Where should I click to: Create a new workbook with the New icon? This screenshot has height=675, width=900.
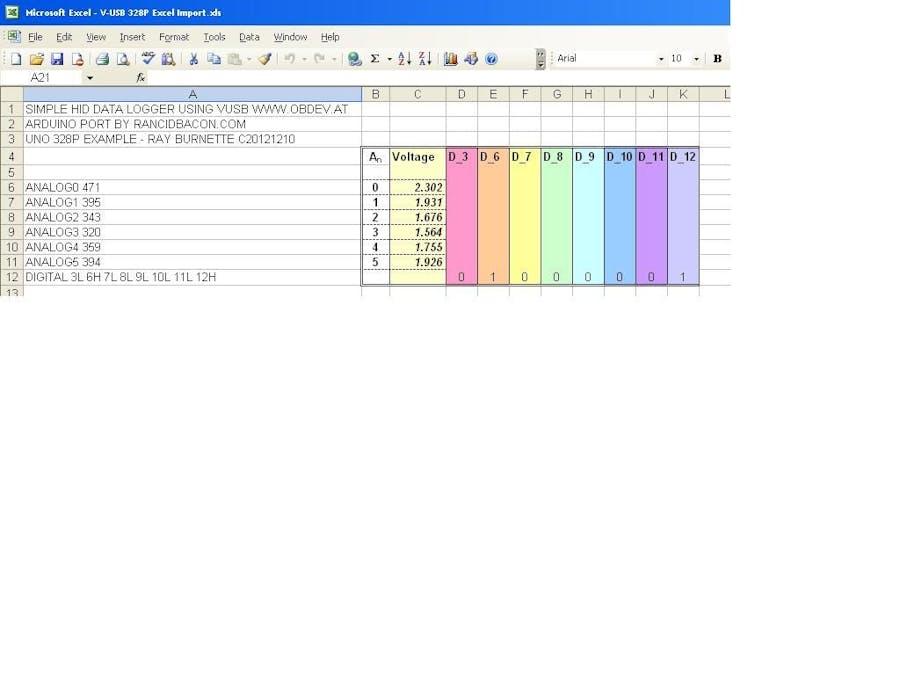16,59
